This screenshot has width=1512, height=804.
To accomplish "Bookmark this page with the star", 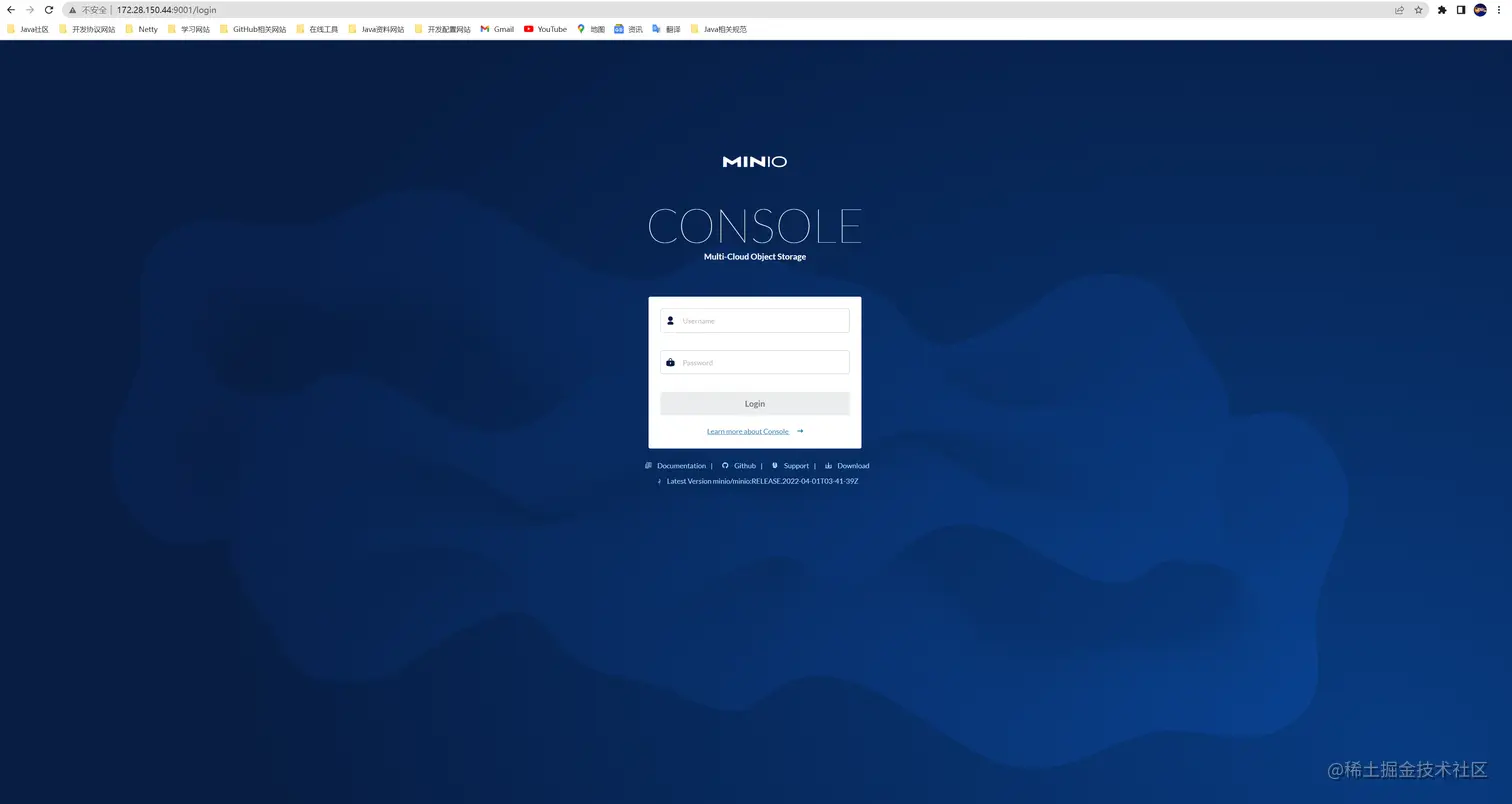I will coord(1418,10).
